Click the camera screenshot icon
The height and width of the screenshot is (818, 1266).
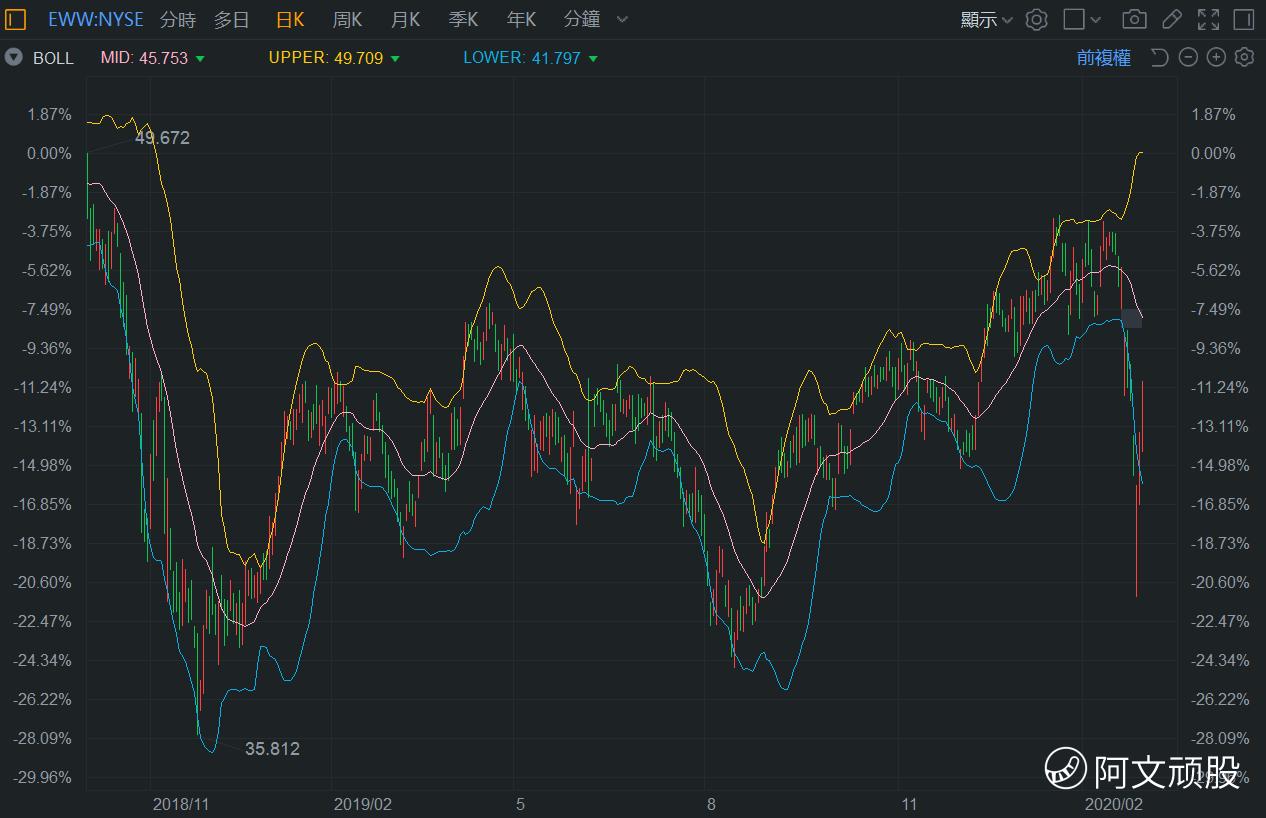[1134, 19]
